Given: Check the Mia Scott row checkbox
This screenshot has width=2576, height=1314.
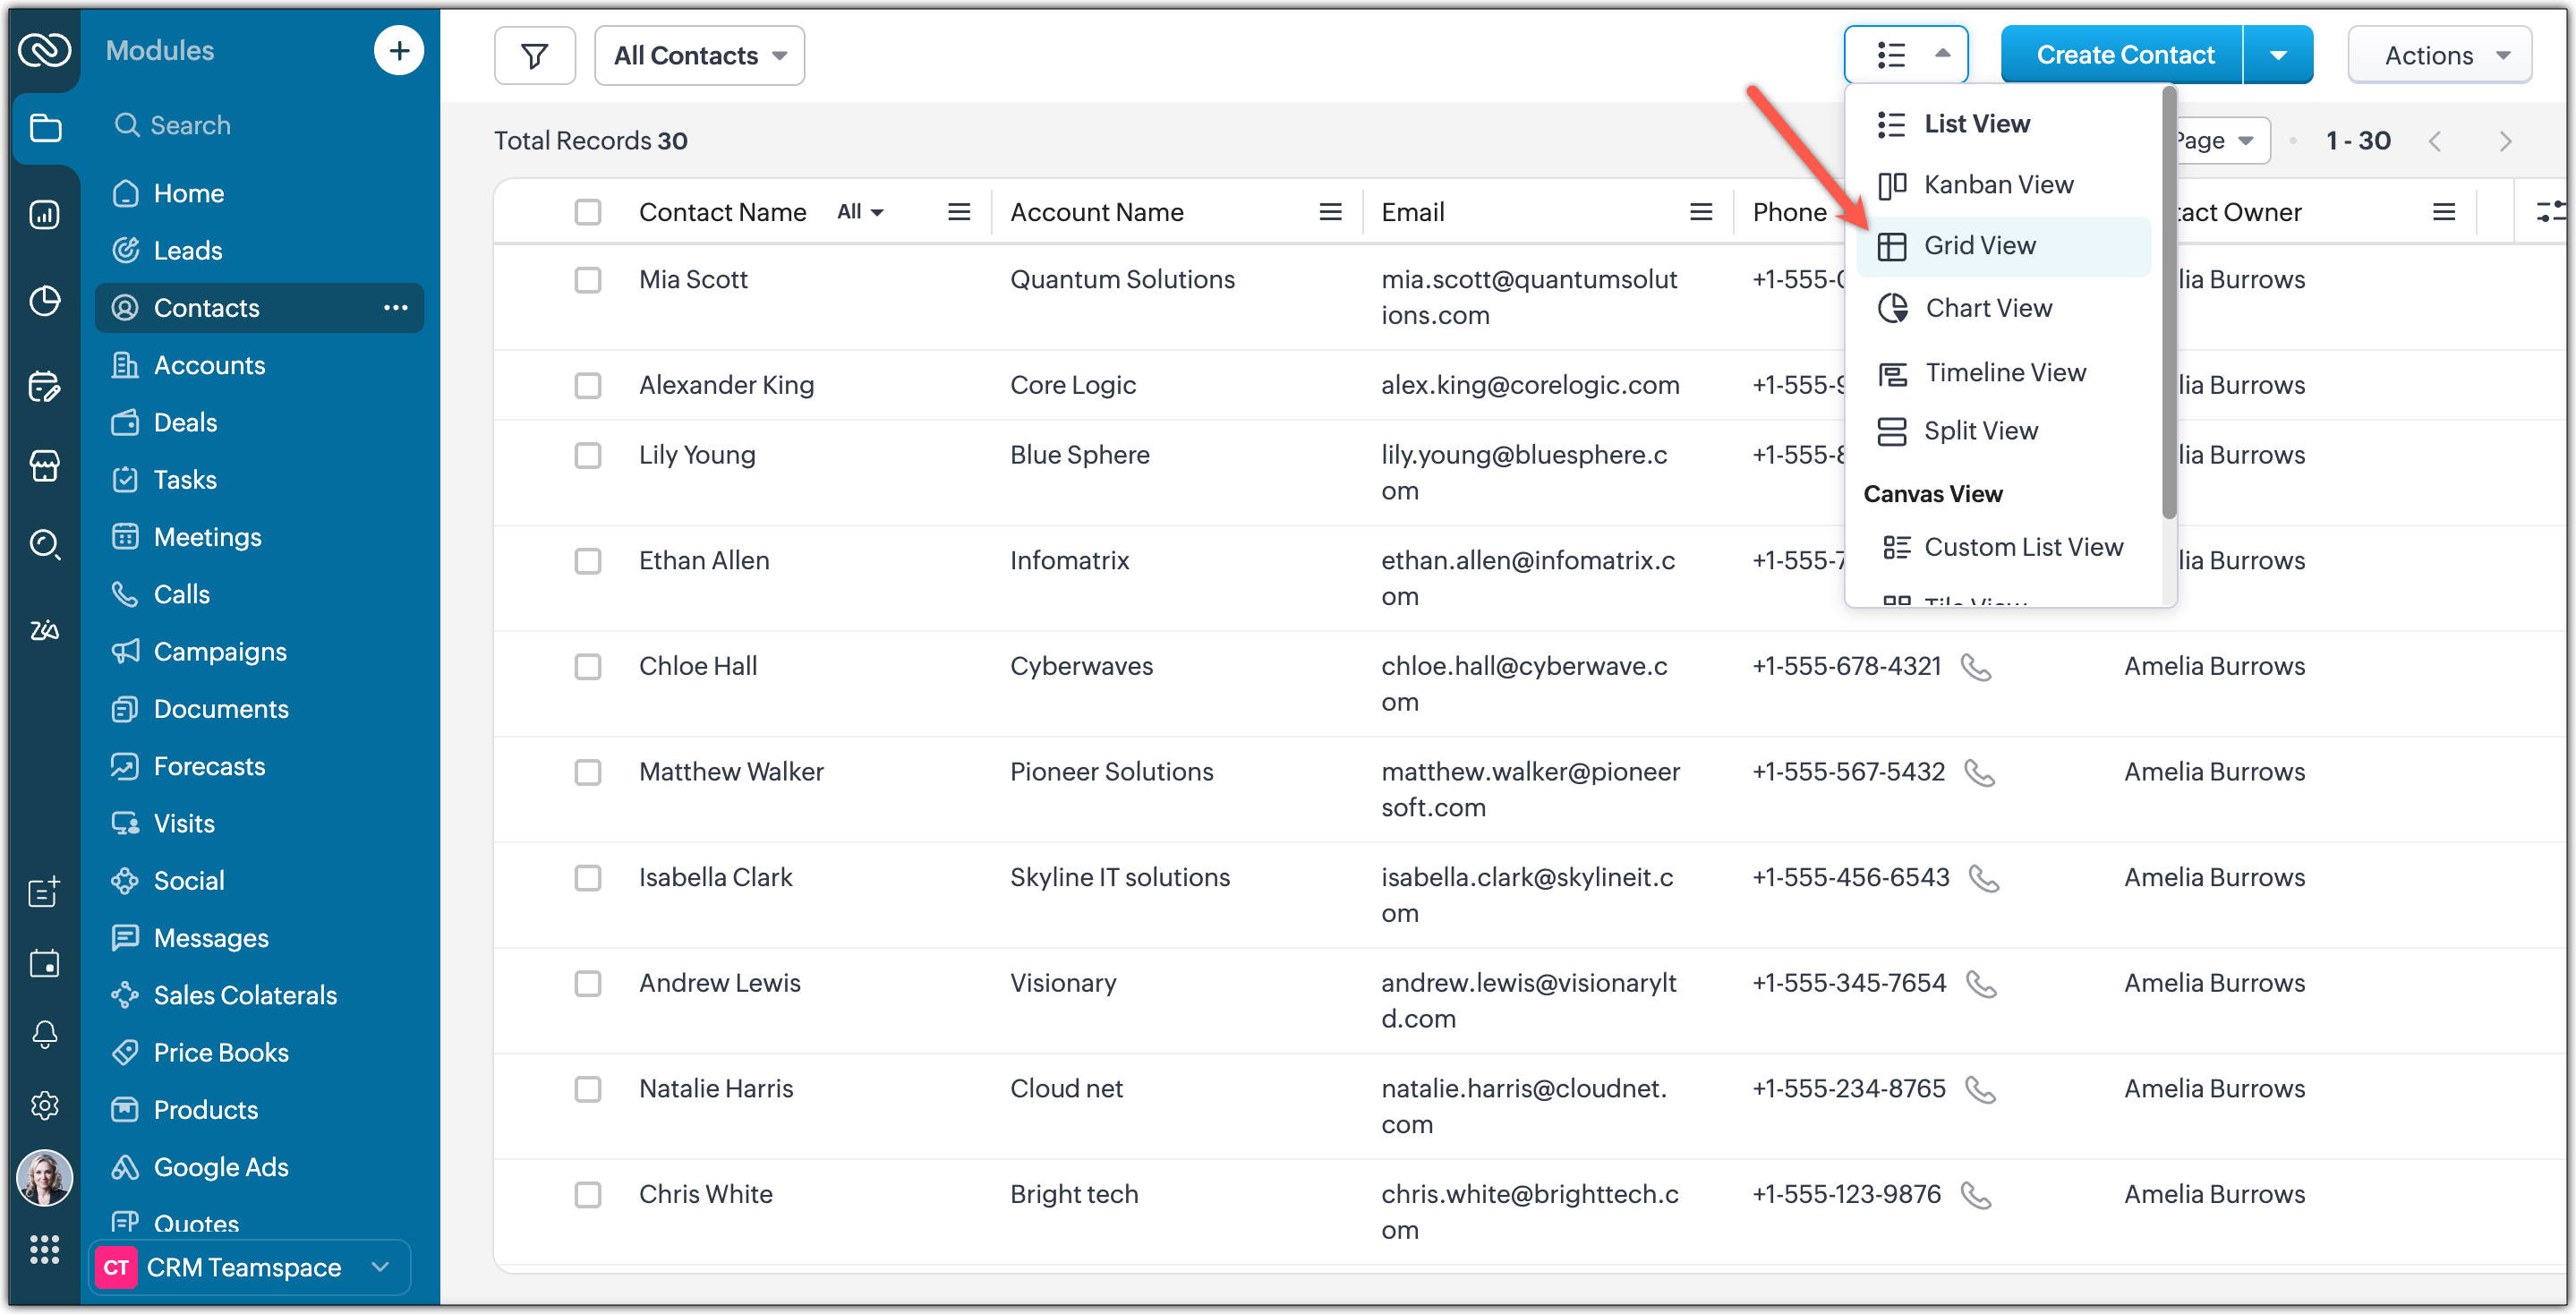Looking at the screenshot, I should [x=588, y=280].
